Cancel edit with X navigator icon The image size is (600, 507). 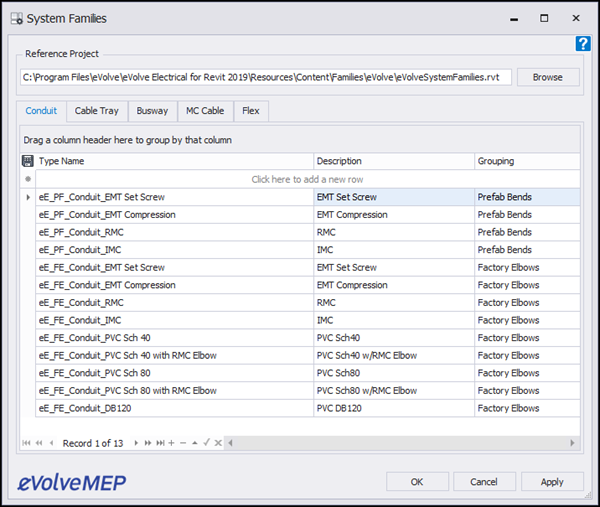coord(218,443)
